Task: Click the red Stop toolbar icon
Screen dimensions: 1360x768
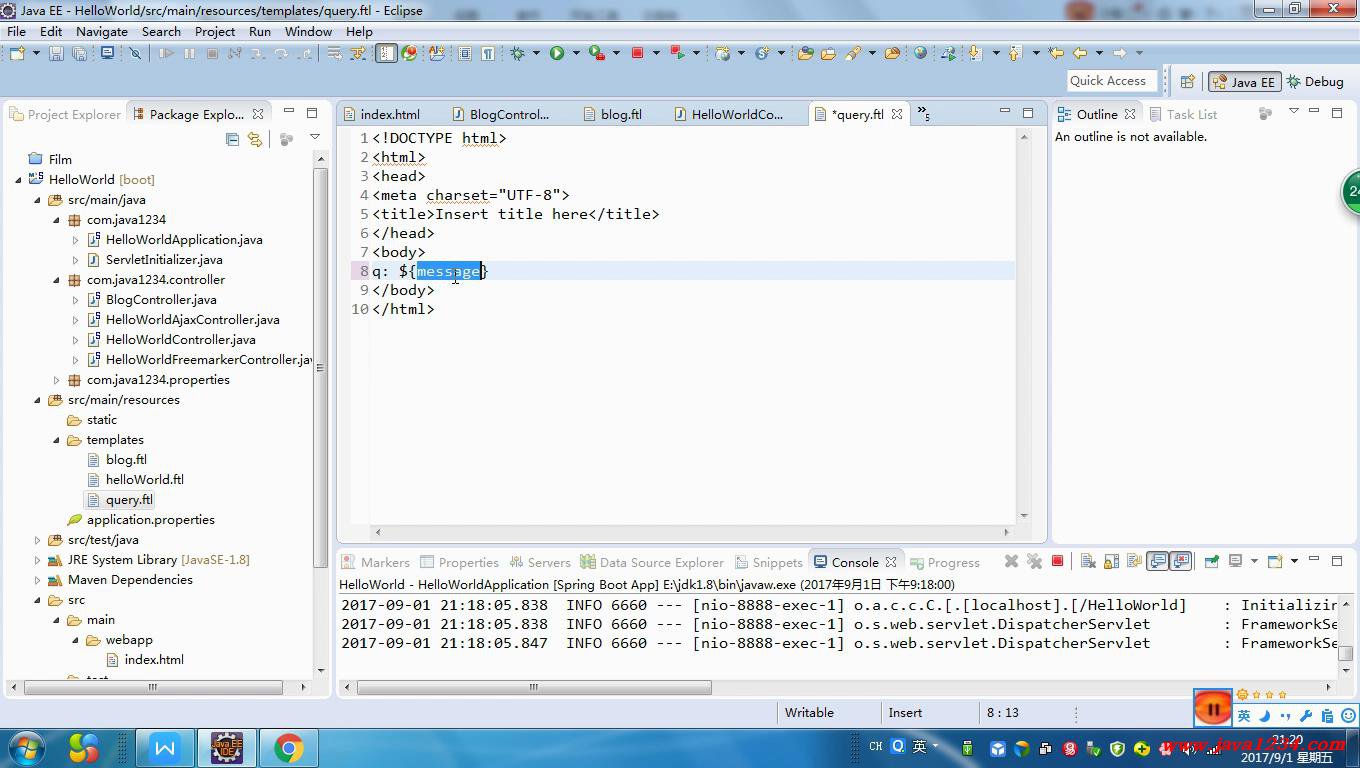Action: [637, 53]
